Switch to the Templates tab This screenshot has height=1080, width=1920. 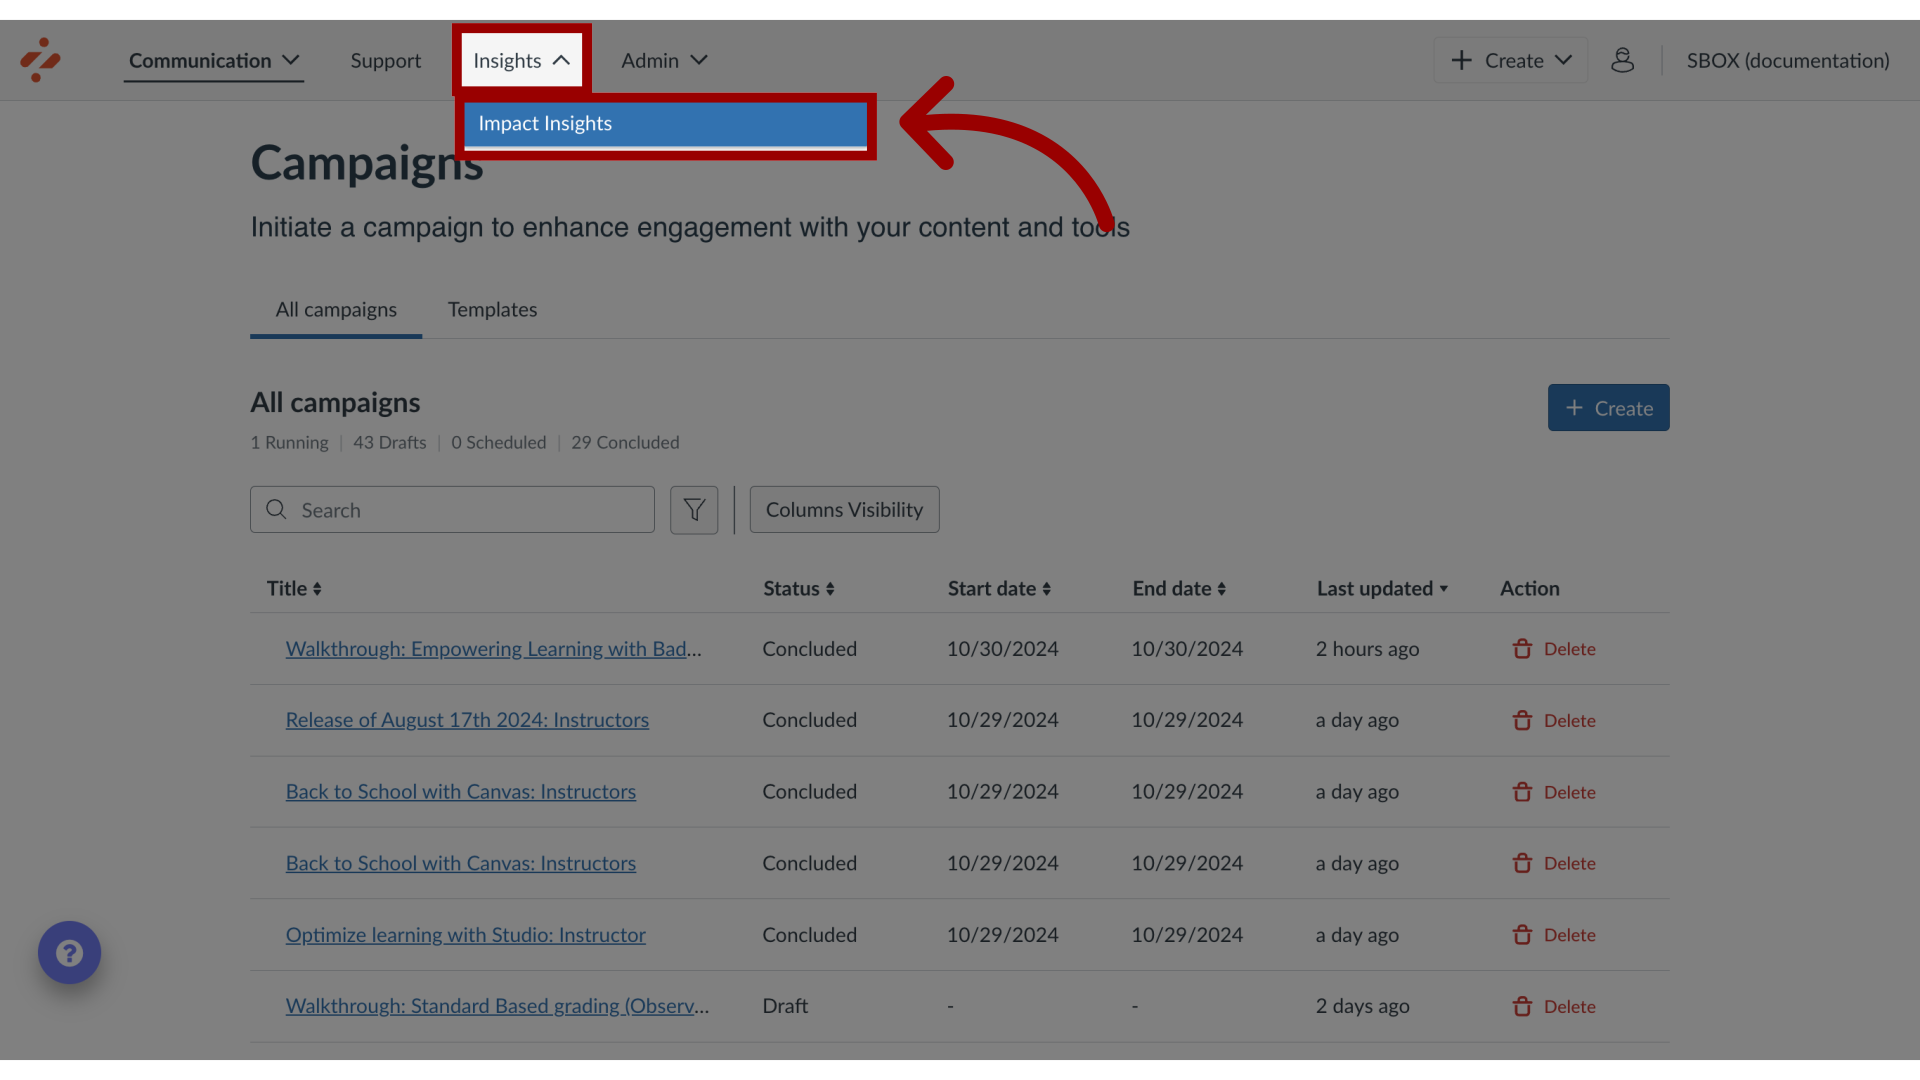click(492, 310)
